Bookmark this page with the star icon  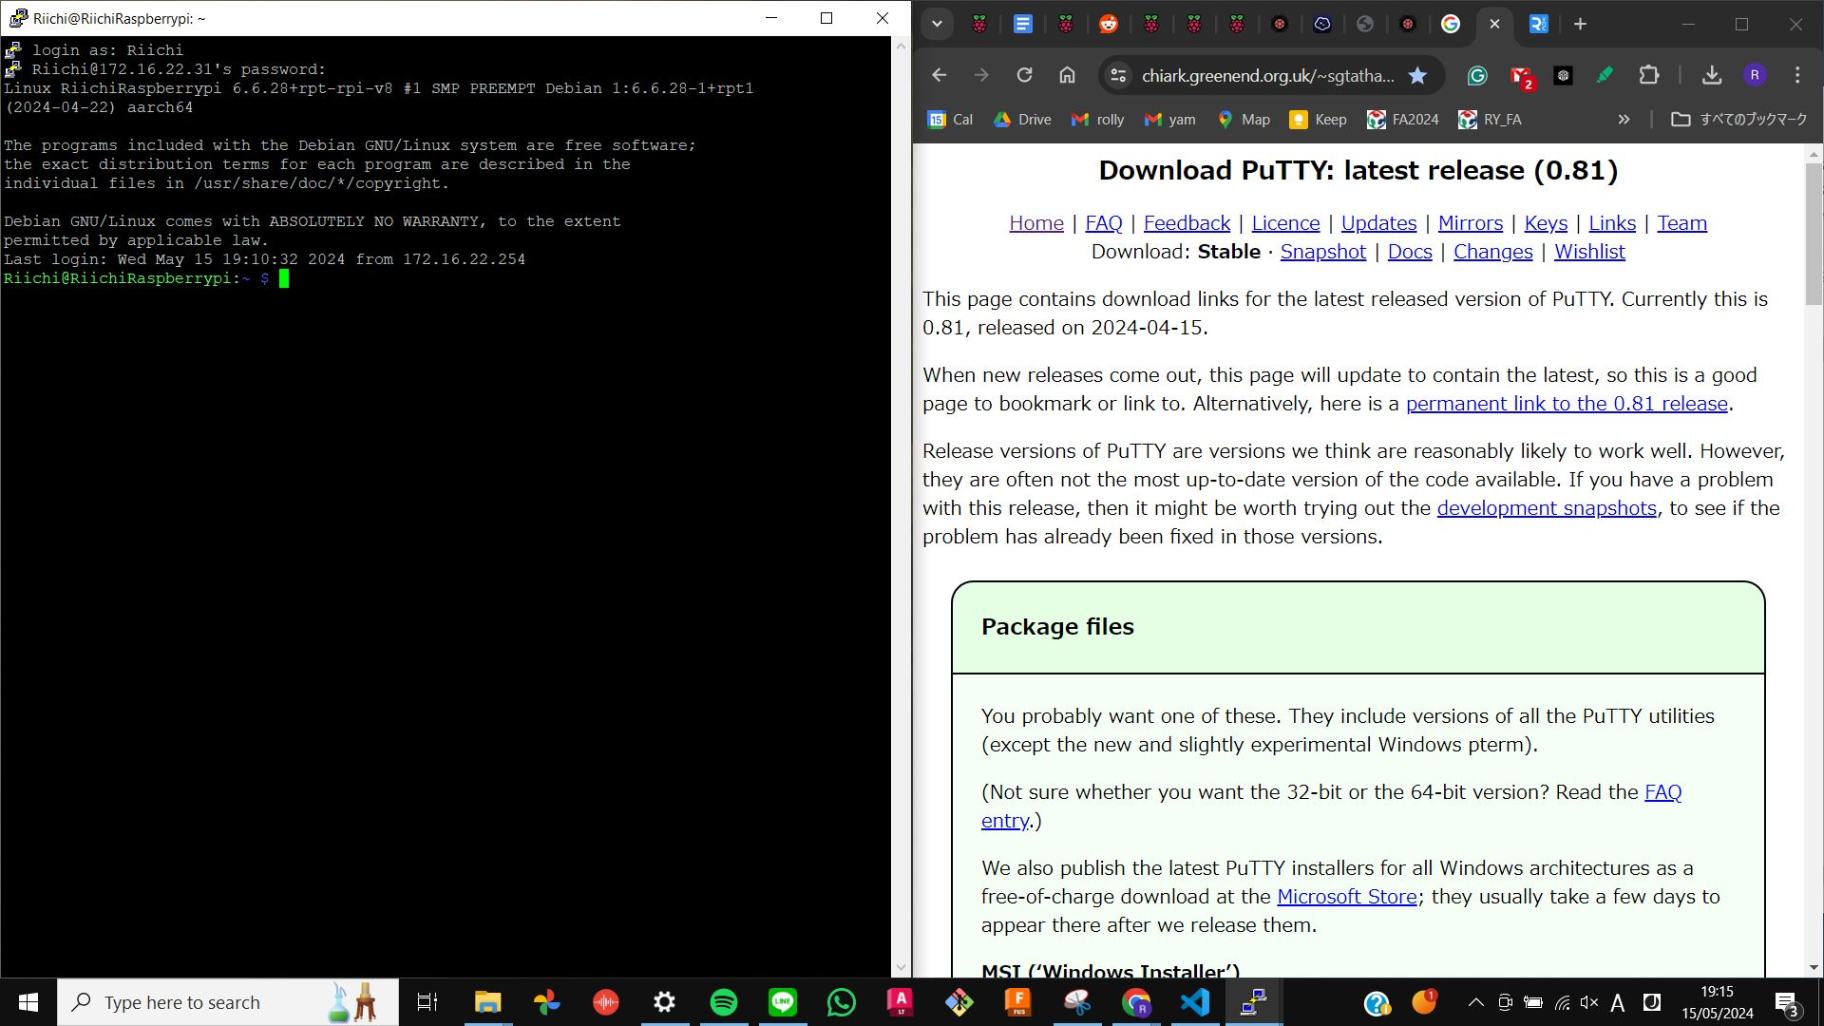point(1417,75)
